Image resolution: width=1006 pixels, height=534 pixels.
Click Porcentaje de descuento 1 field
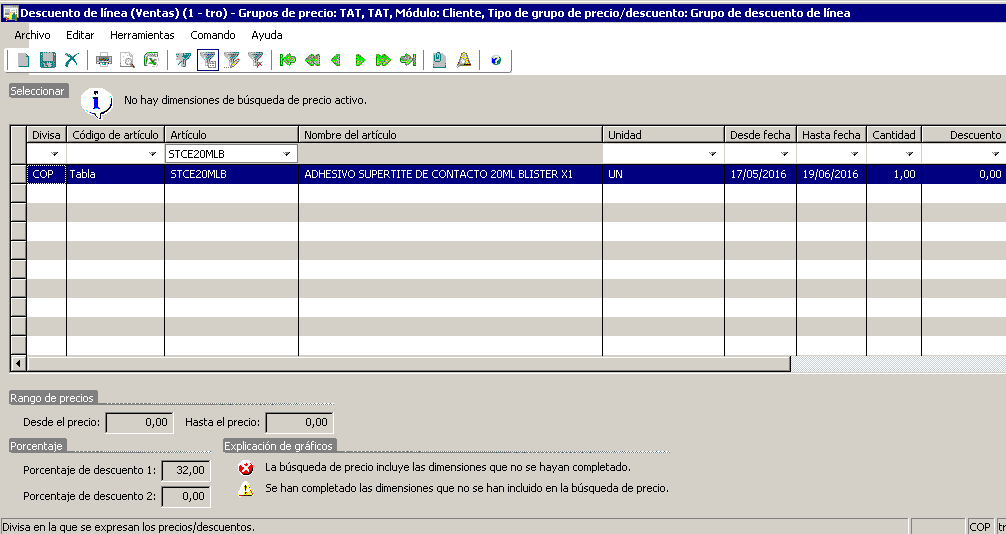pos(186,470)
